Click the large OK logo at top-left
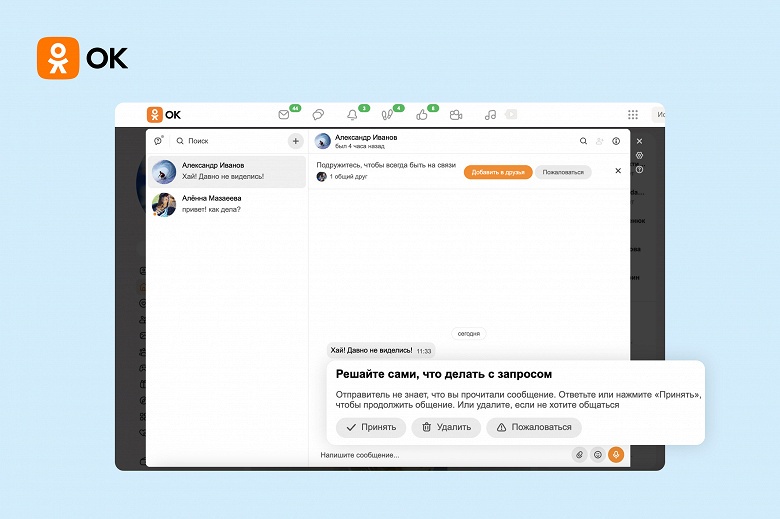 click(x=83, y=58)
